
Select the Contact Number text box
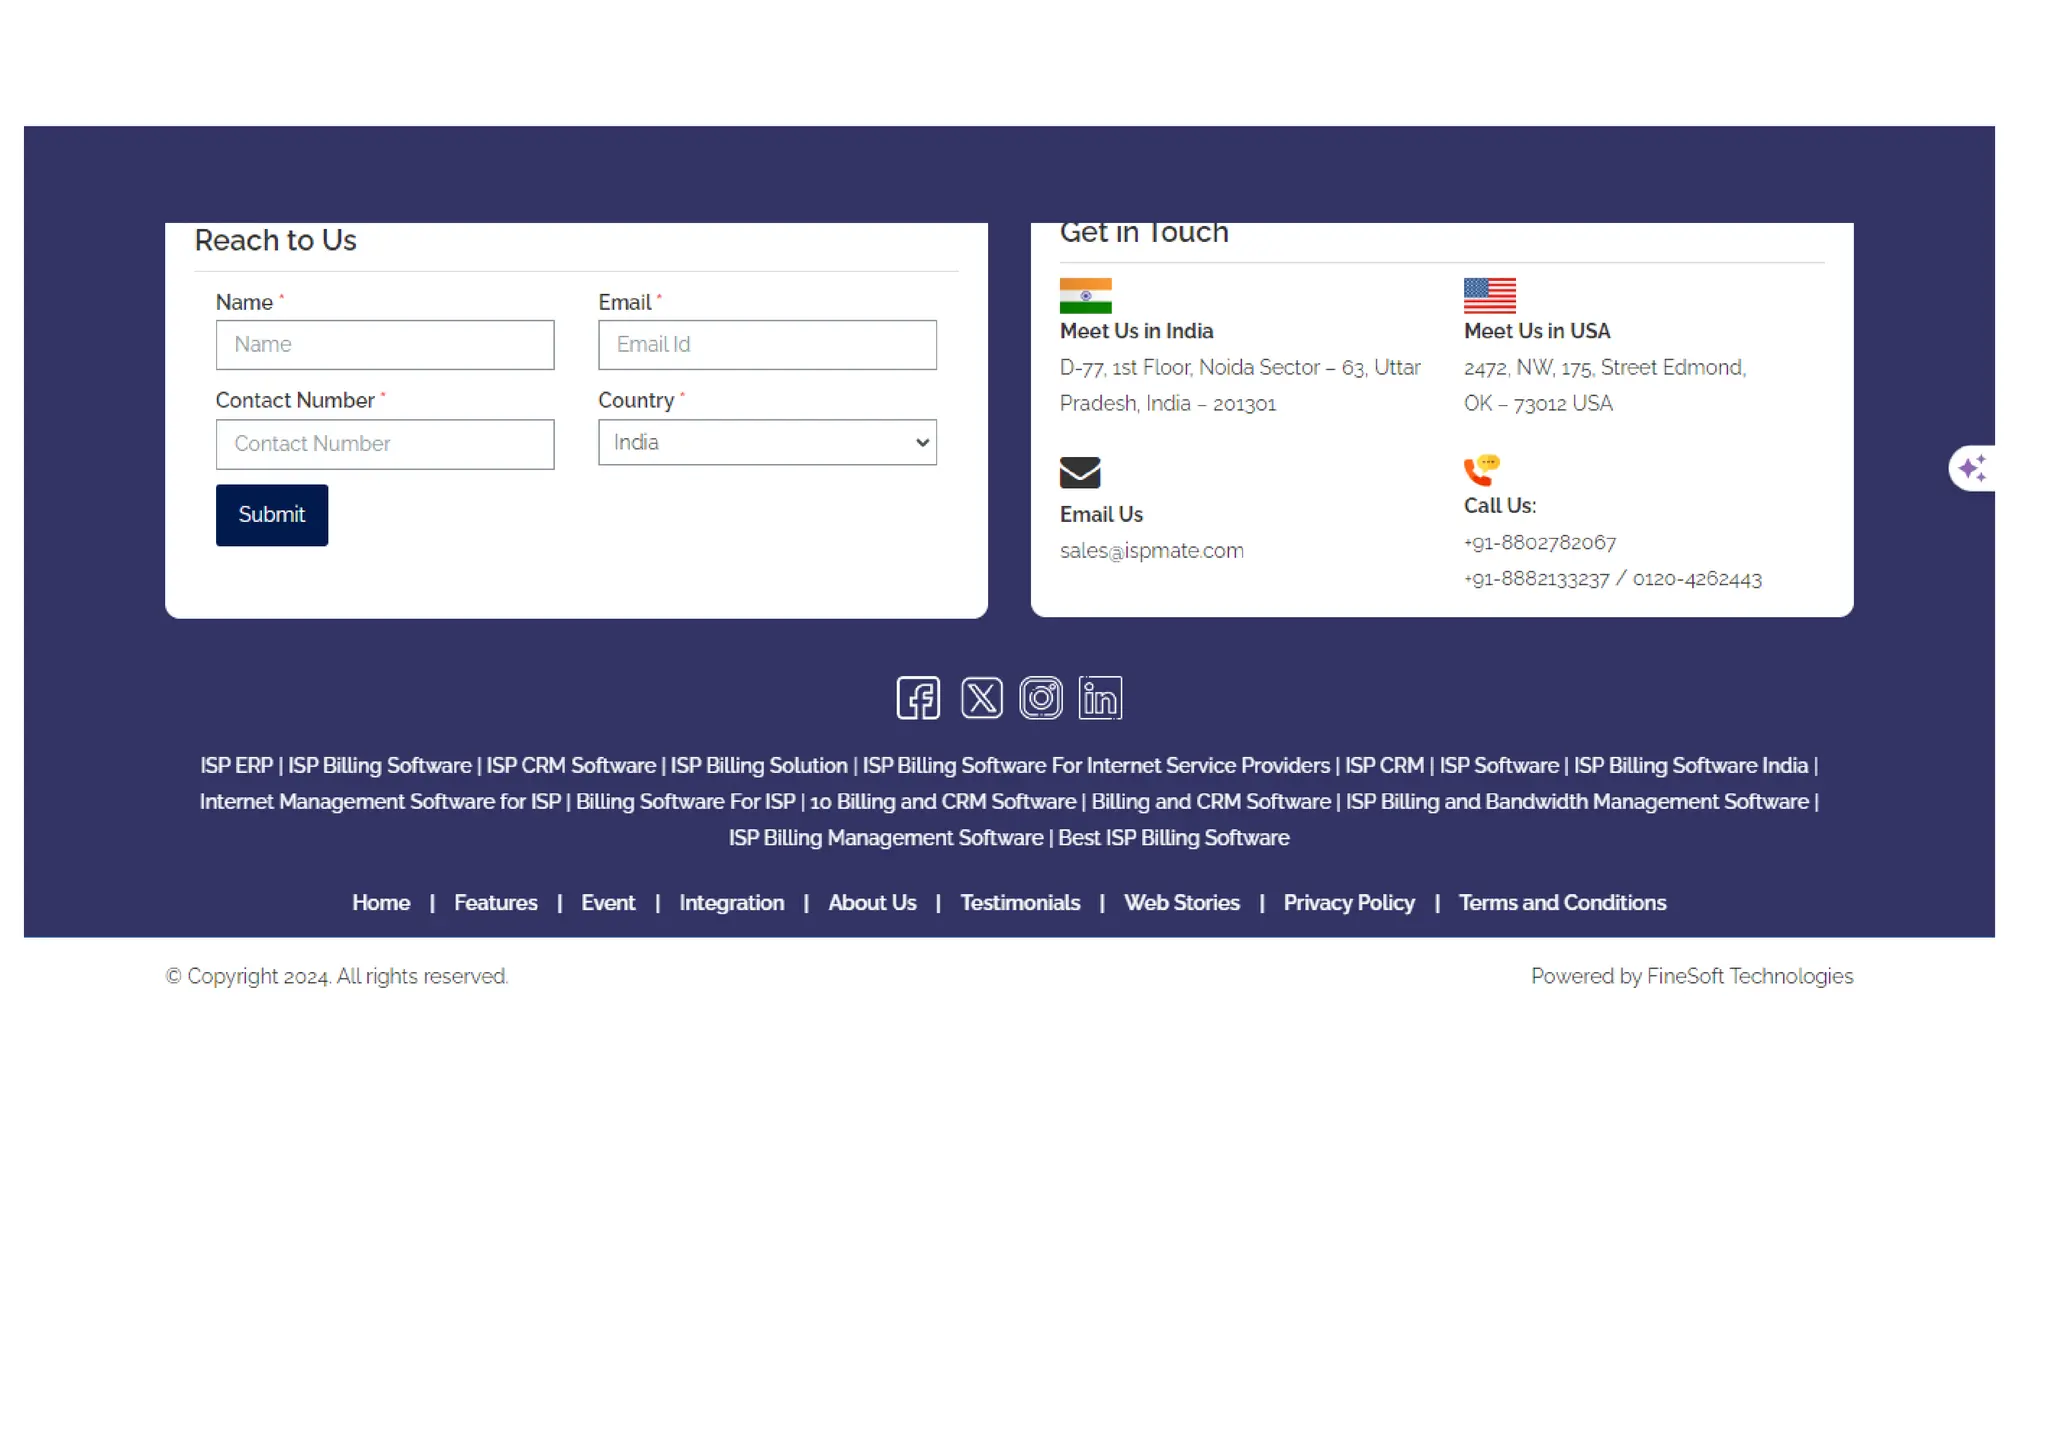tap(385, 444)
